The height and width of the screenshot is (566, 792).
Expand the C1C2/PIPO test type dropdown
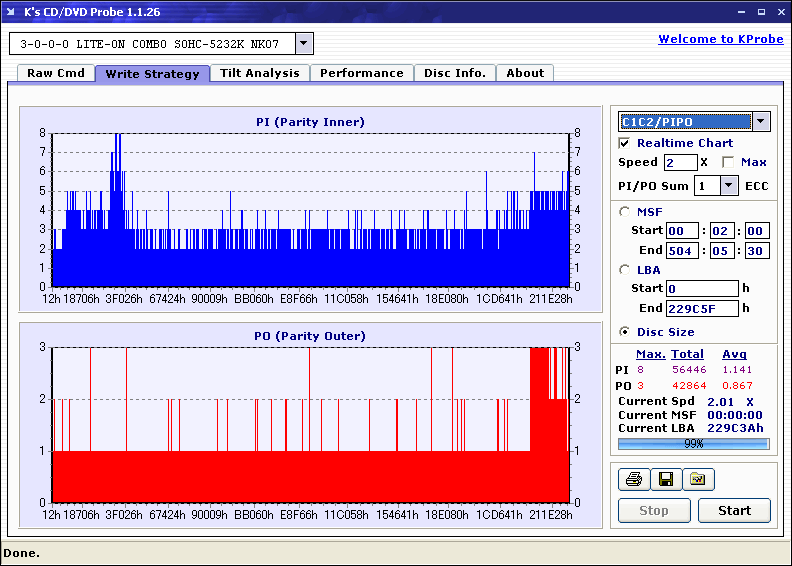[761, 122]
